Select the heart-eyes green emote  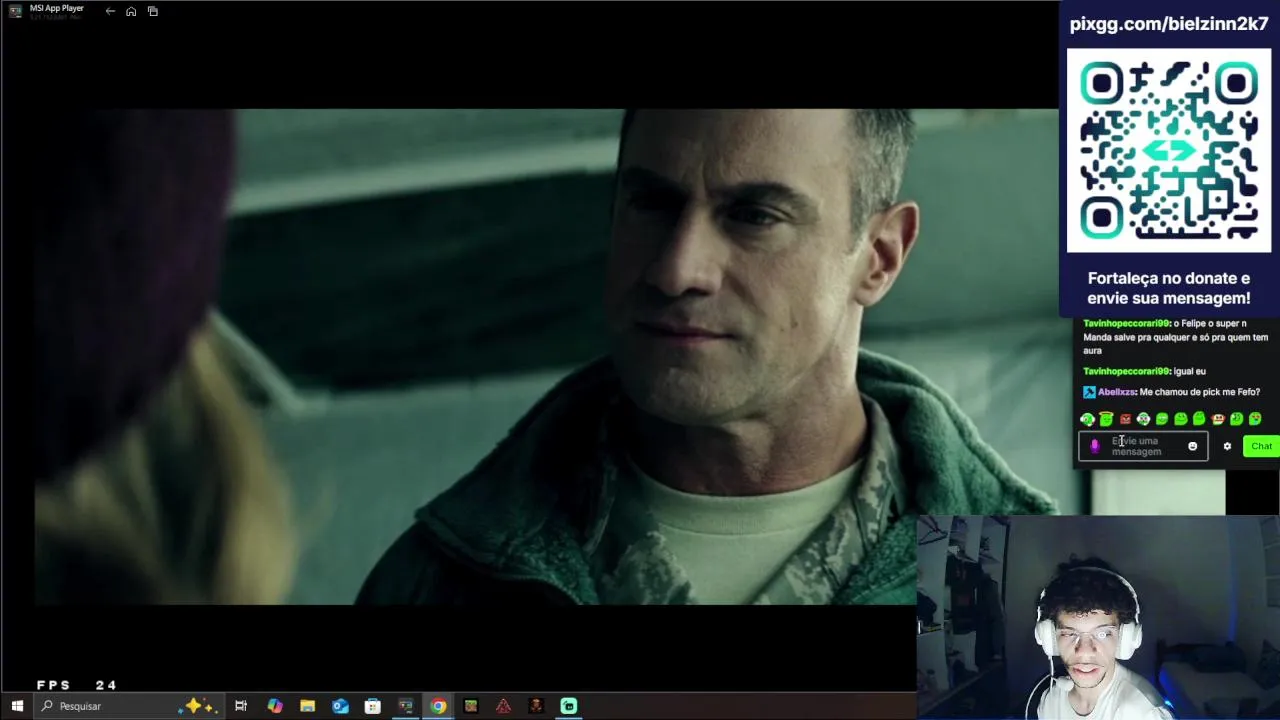1255,419
